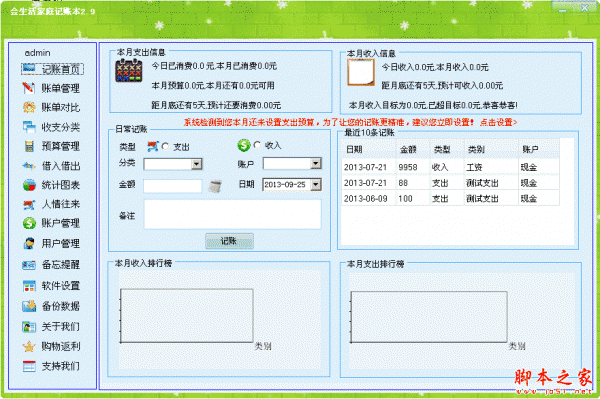Image resolution: width=600 pixels, height=399 pixels.
Task: Select the 收入 radio button
Action: [257, 145]
